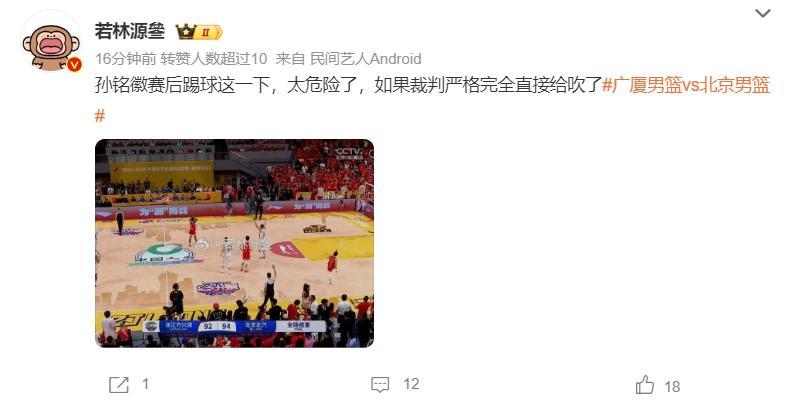Open the 16分钟前 timestamp link
790x408 pixels.
[x=125, y=59]
